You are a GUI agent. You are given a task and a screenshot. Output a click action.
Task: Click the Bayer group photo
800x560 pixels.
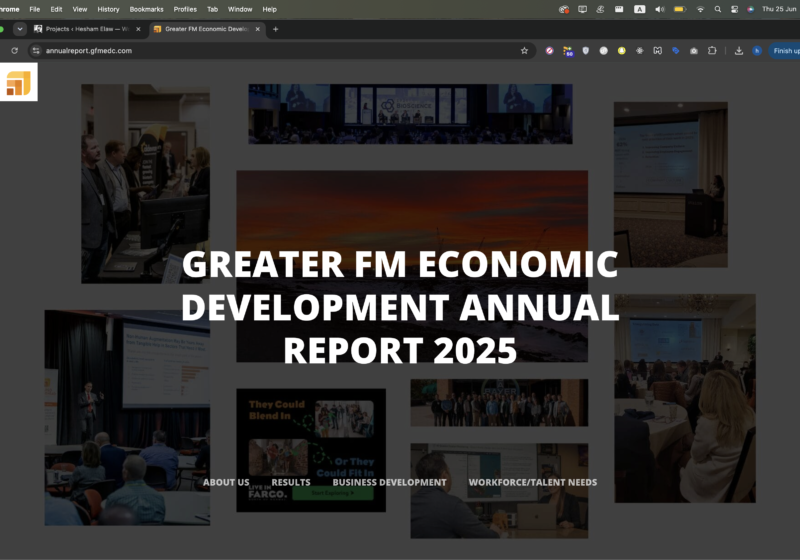click(x=499, y=403)
